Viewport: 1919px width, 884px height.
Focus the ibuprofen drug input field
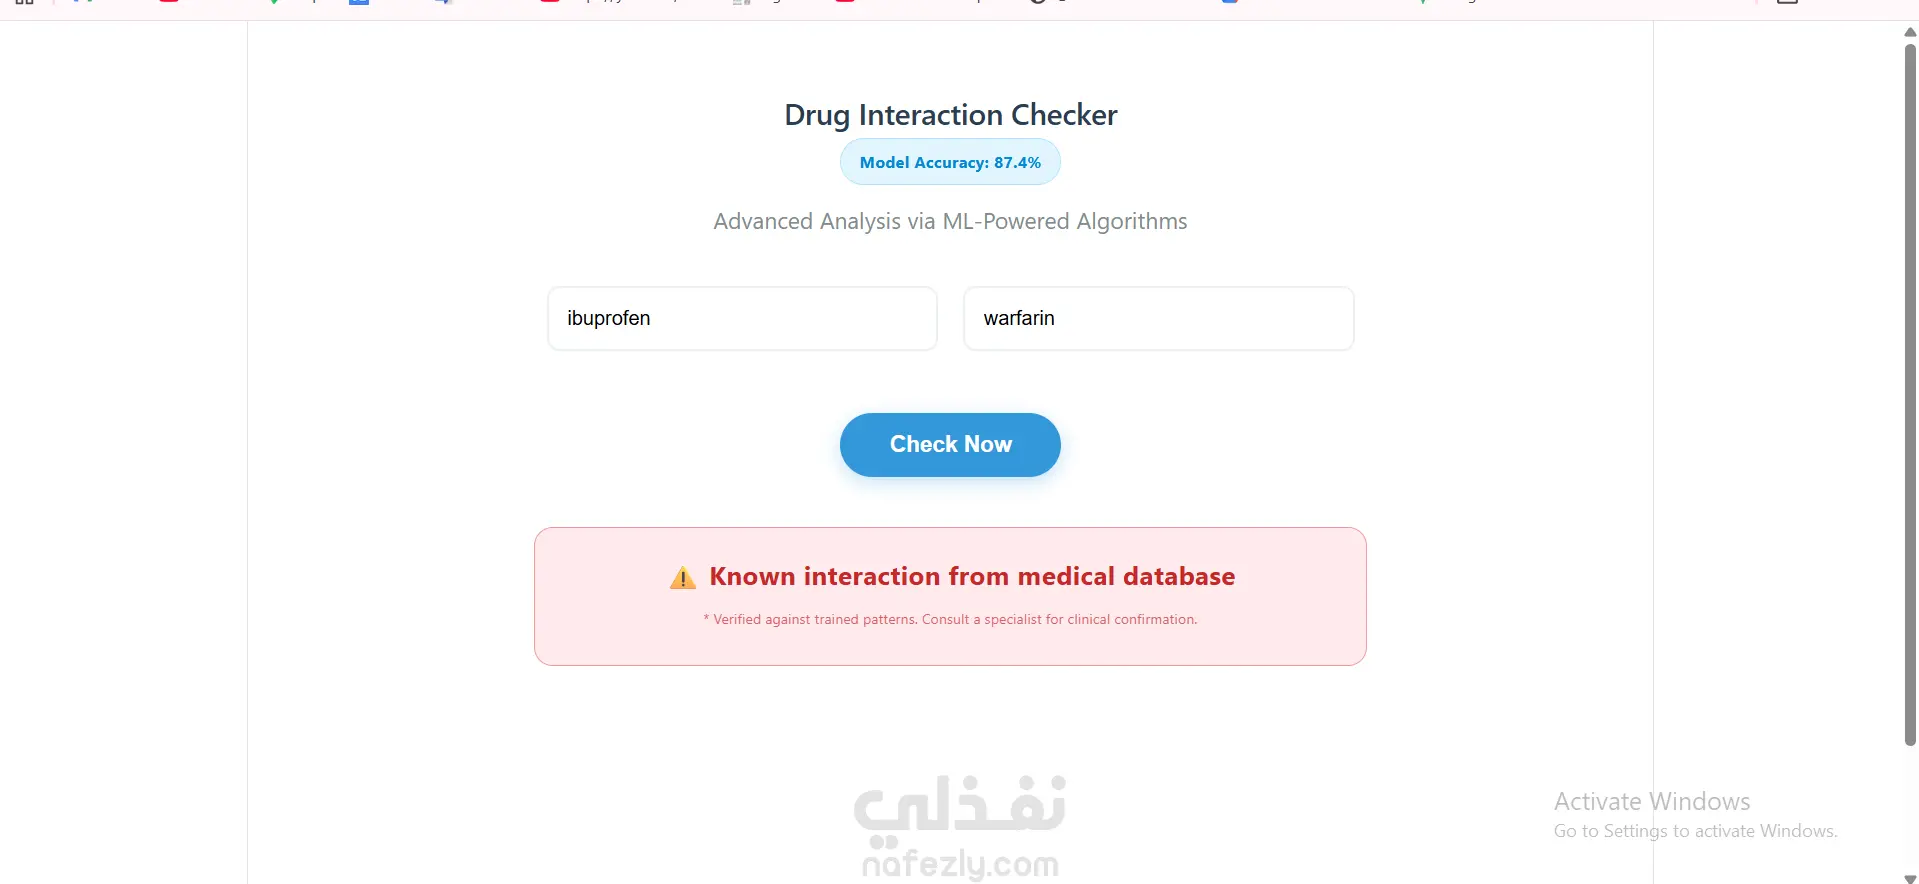click(x=742, y=318)
